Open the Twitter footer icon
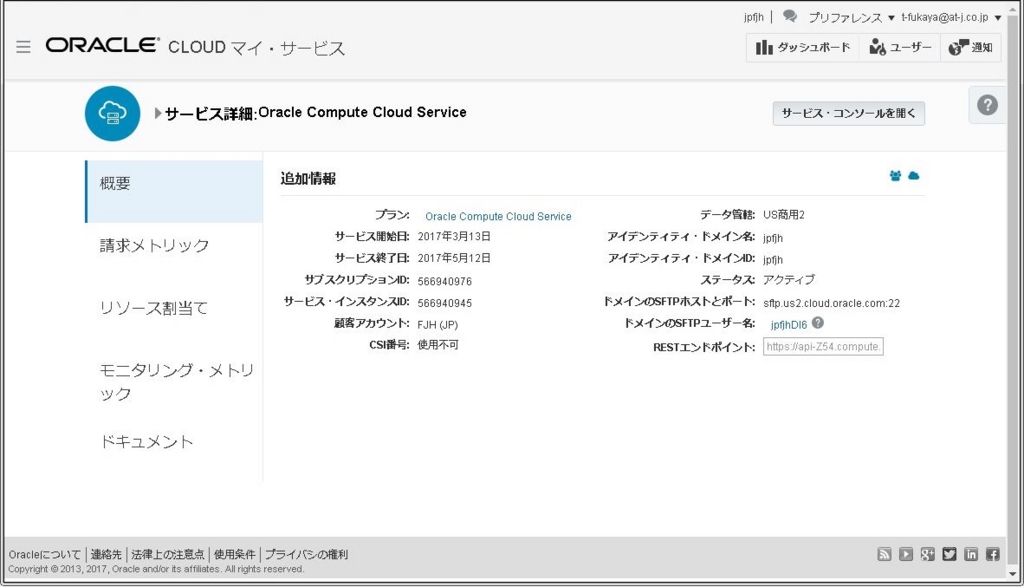The image size is (1024, 587). pos(950,554)
